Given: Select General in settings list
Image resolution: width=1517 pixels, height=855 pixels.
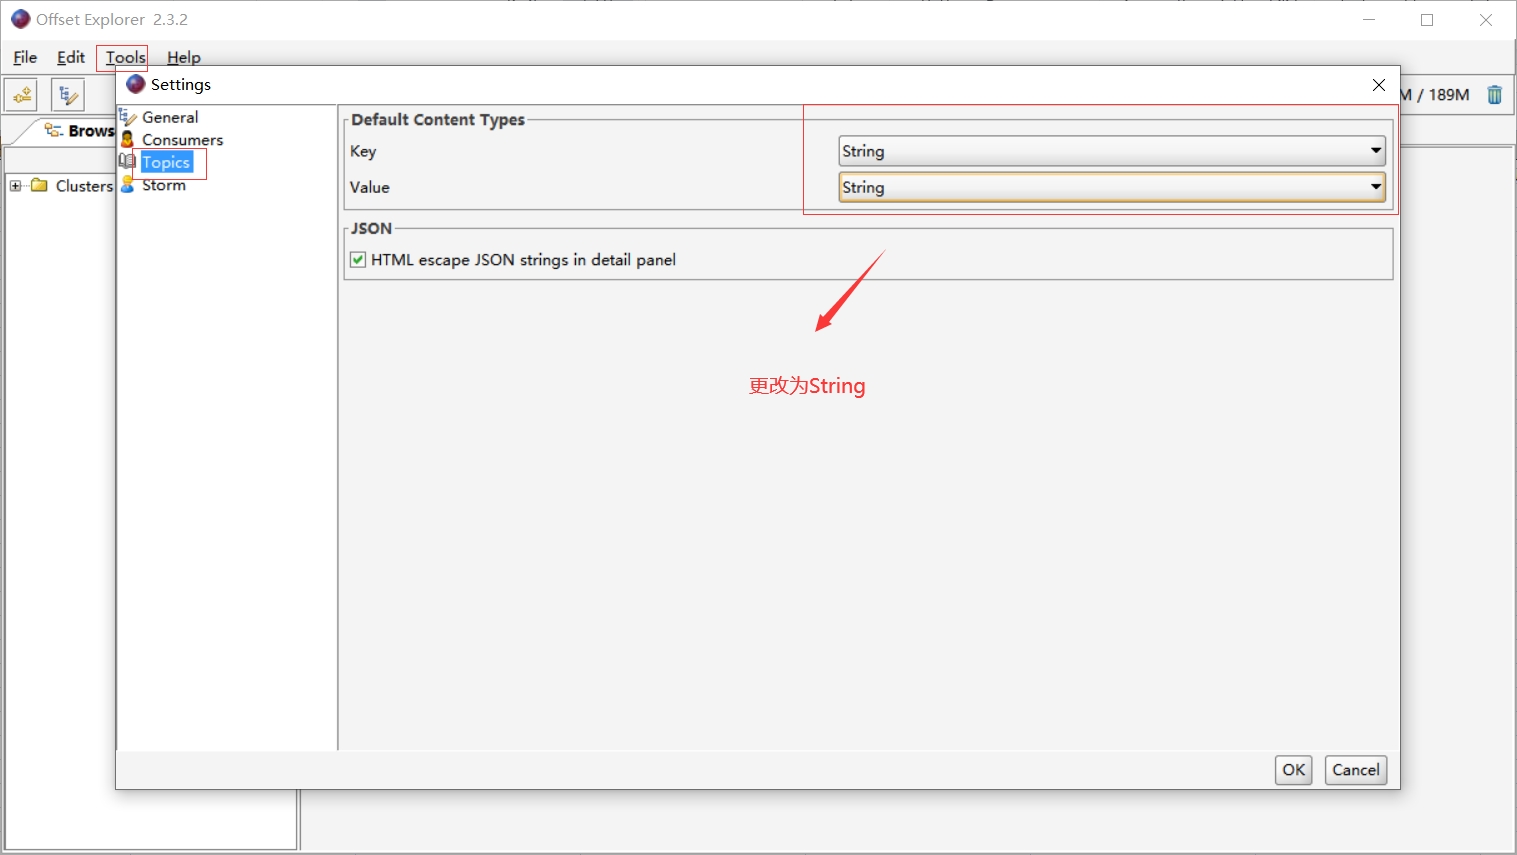Looking at the screenshot, I should coord(170,117).
